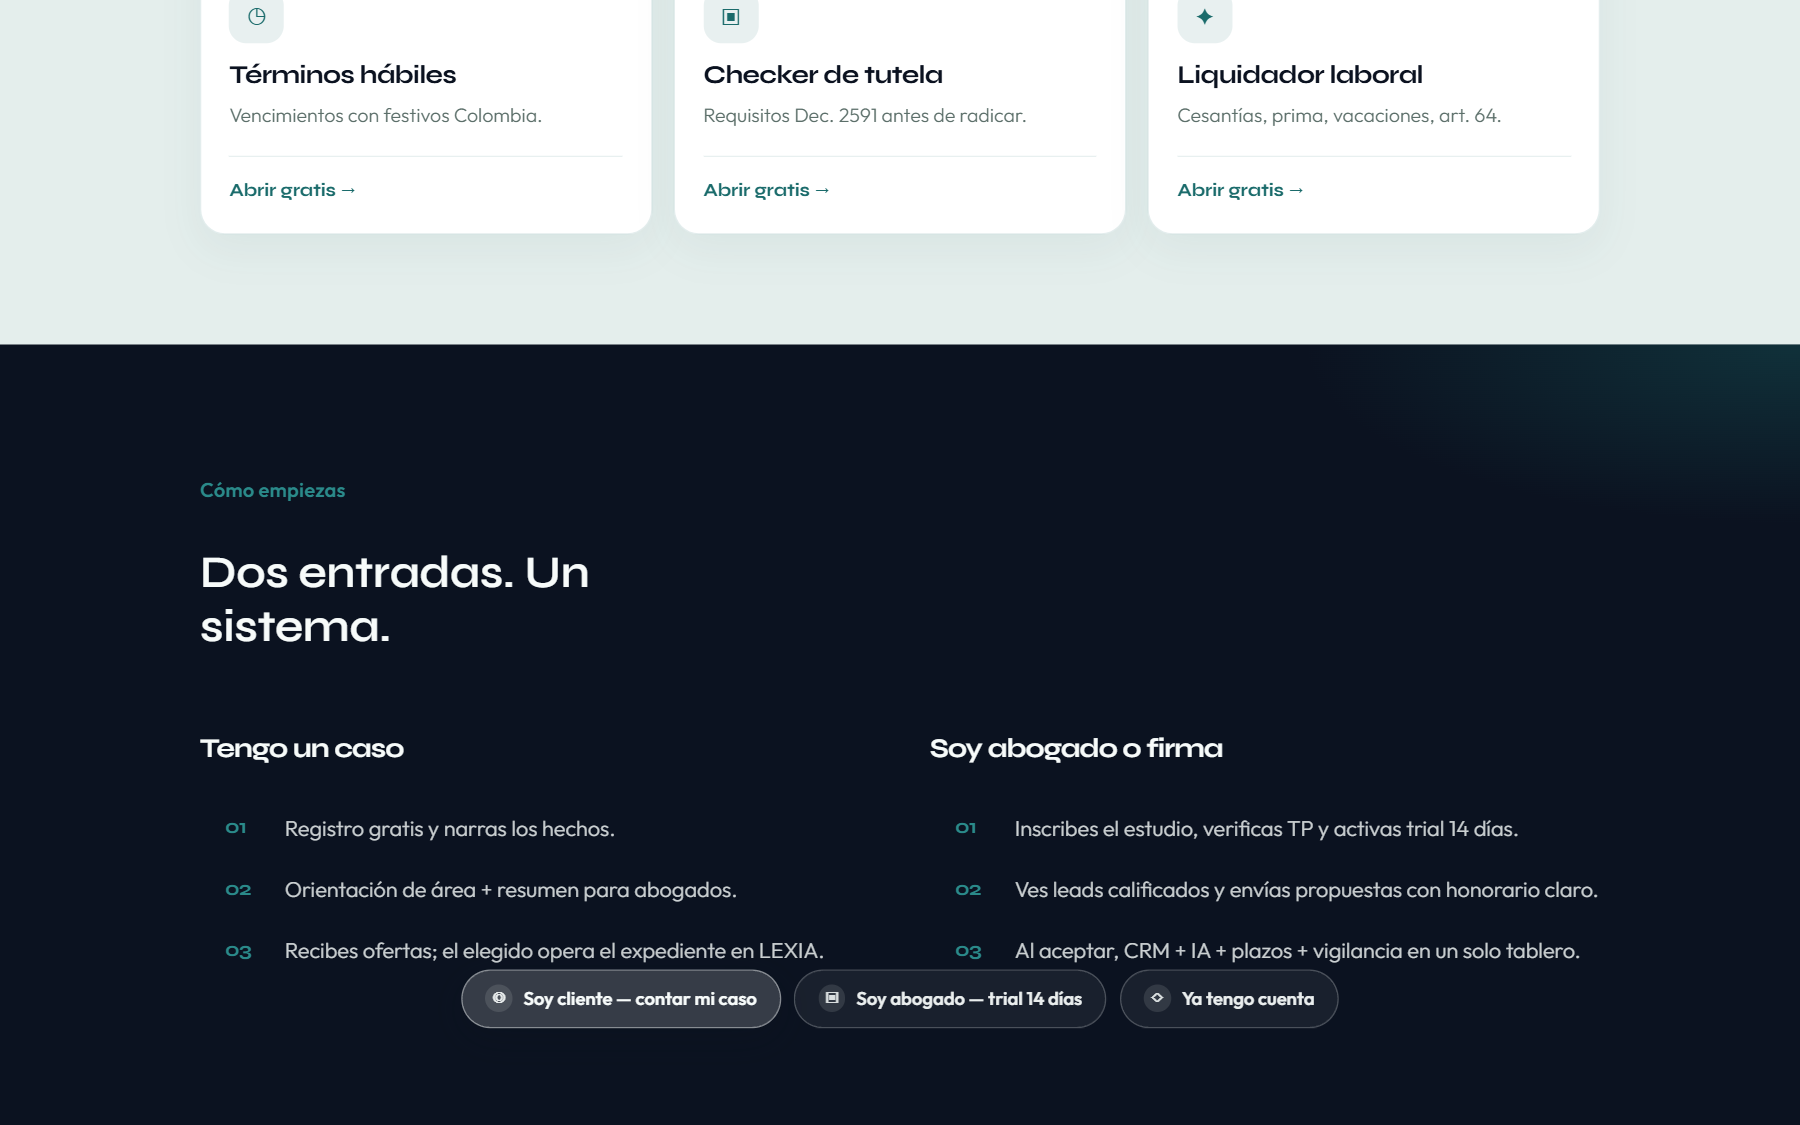Viewport: 1800px width, 1125px height.
Task: Click the Soy abogado o firma heading
Action: click(1076, 749)
